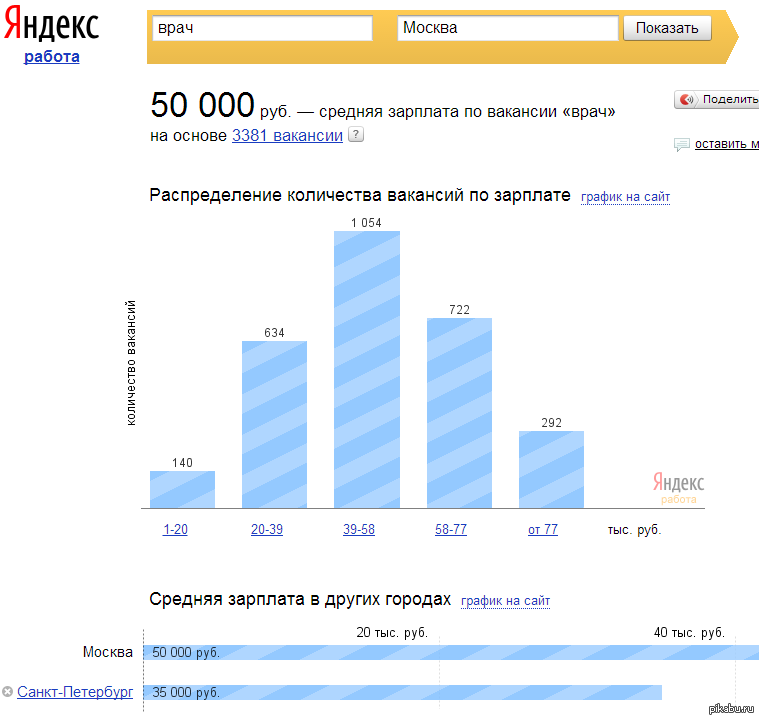Click the Москва row label in cities chart
759x720 pixels.
tap(107, 652)
